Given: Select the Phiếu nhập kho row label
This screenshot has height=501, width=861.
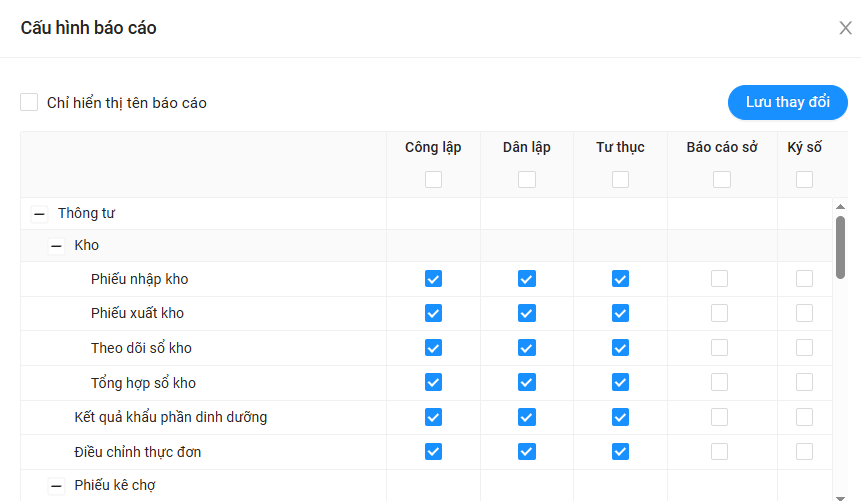Looking at the screenshot, I should tap(139, 279).
